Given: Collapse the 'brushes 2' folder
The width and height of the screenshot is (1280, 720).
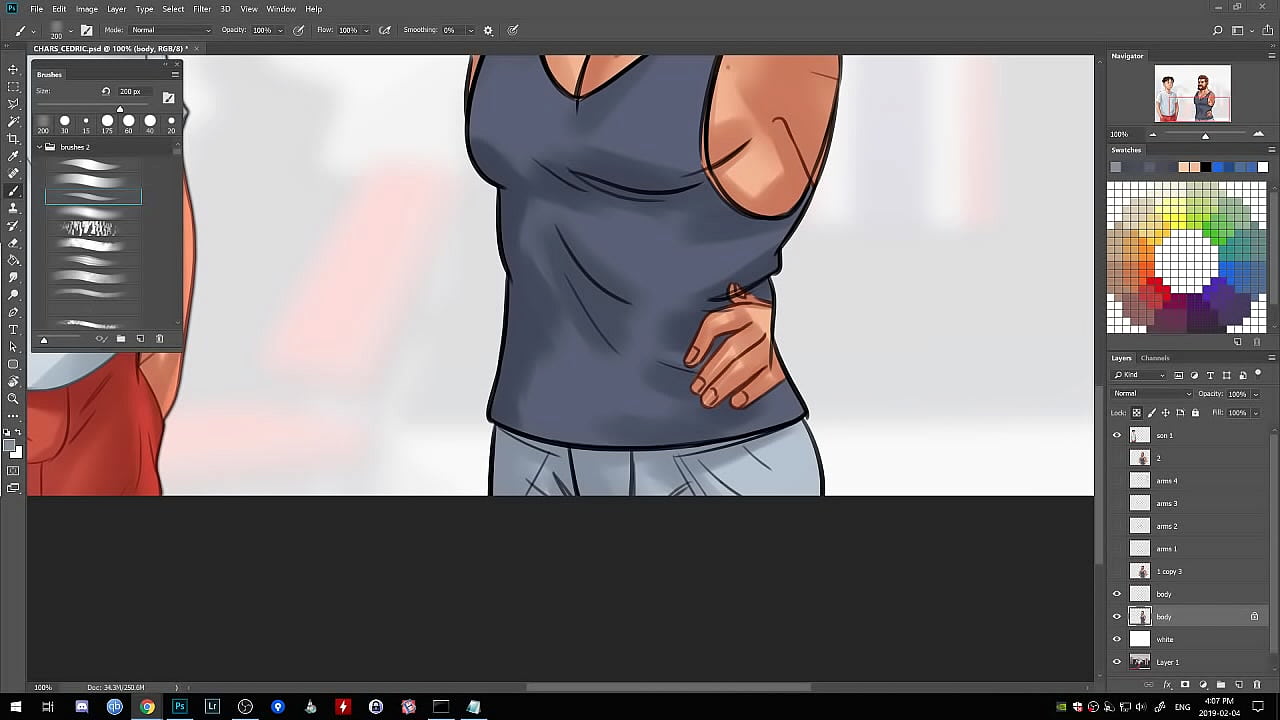Looking at the screenshot, I should pyautogui.click(x=40, y=147).
